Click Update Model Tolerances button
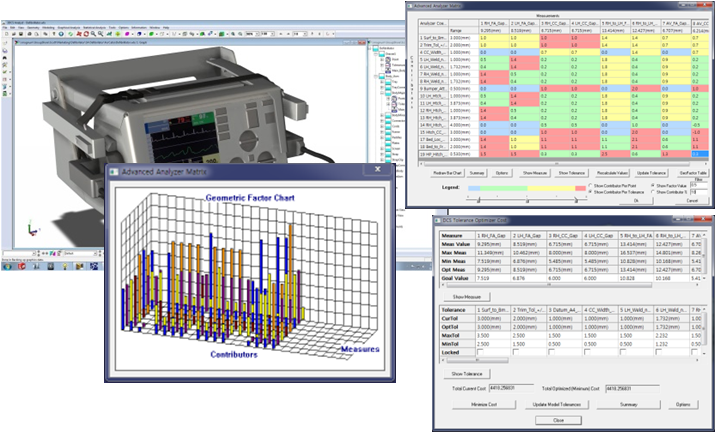 tap(556, 405)
